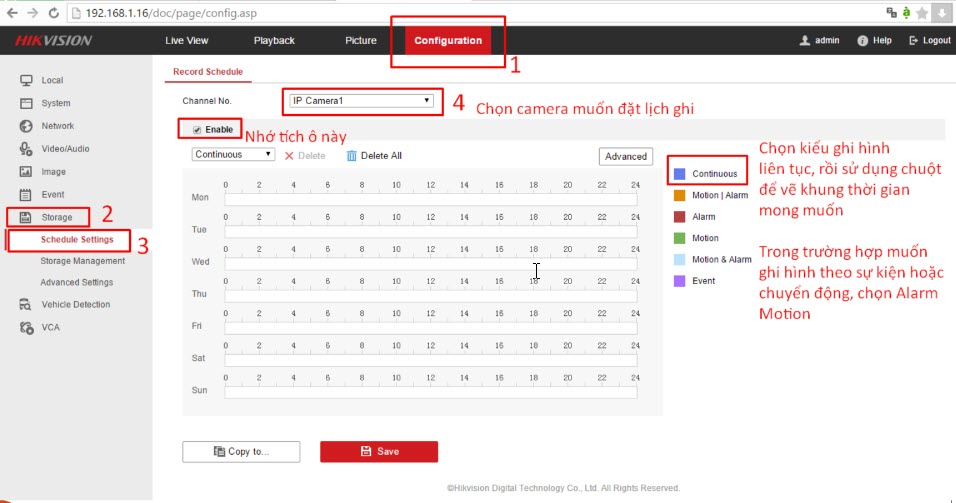This screenshot has height=503, width=956.
Task: Click the Network globe icon
Action: coord(27,126)
